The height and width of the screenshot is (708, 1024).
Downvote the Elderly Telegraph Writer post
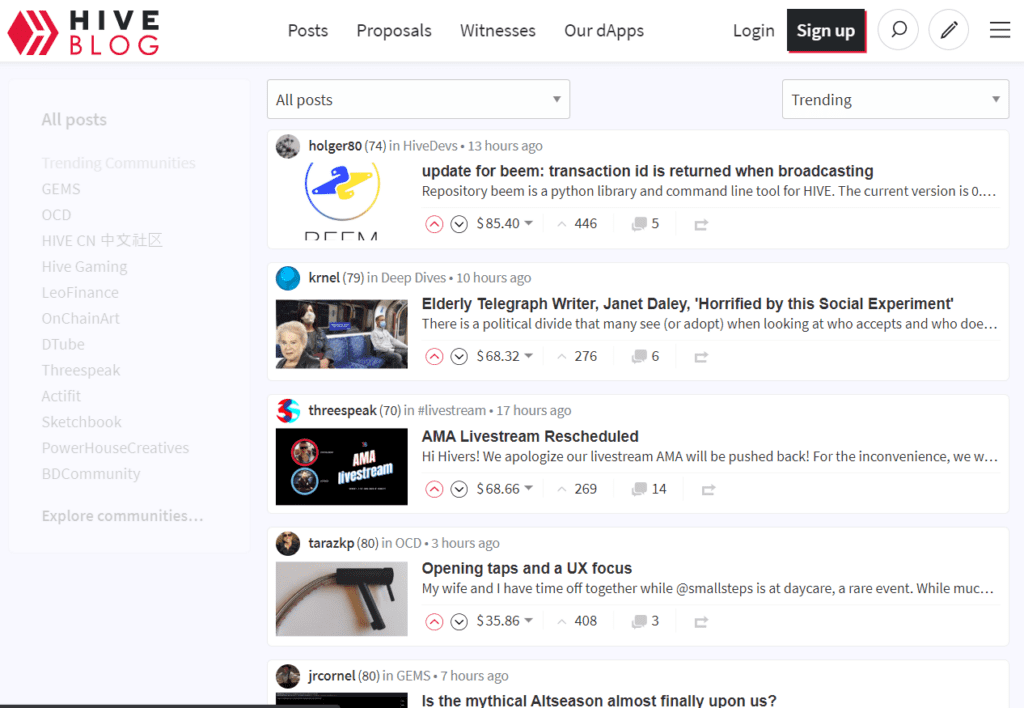point(459,357)
